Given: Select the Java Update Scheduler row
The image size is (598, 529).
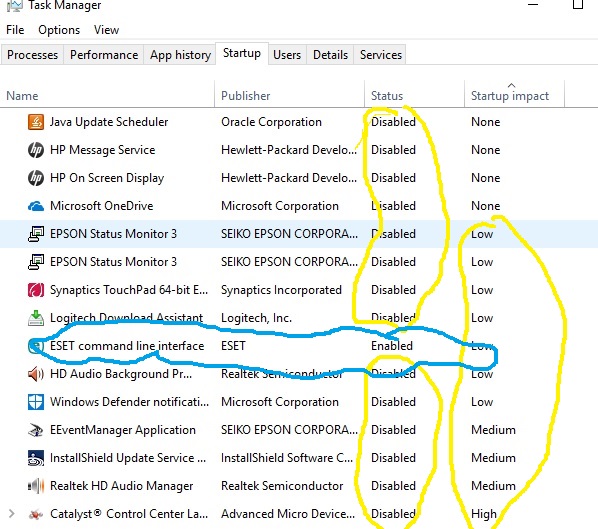Looking at the screenshot, I should pos(299,122).
